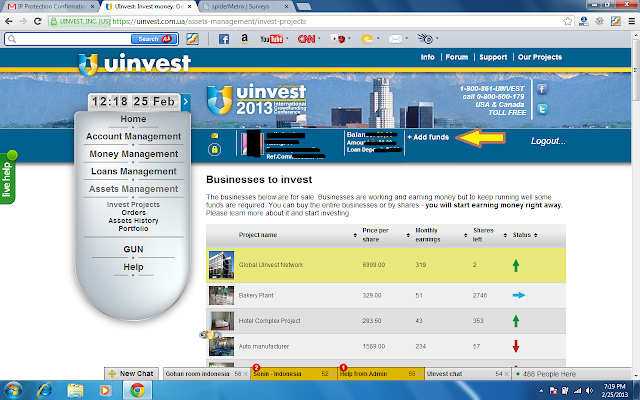Viewport: 640px width, 400px height.
Task: Open the Global Uinvest Network project thumbnail
Action: 221,265
